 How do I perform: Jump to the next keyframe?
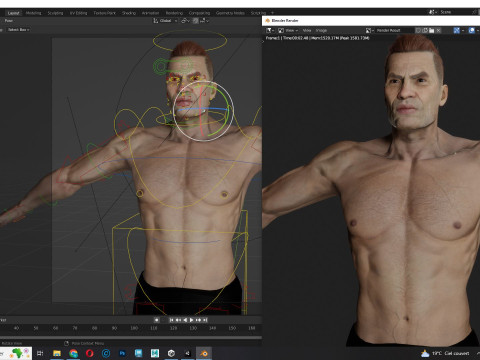(199, 320)
